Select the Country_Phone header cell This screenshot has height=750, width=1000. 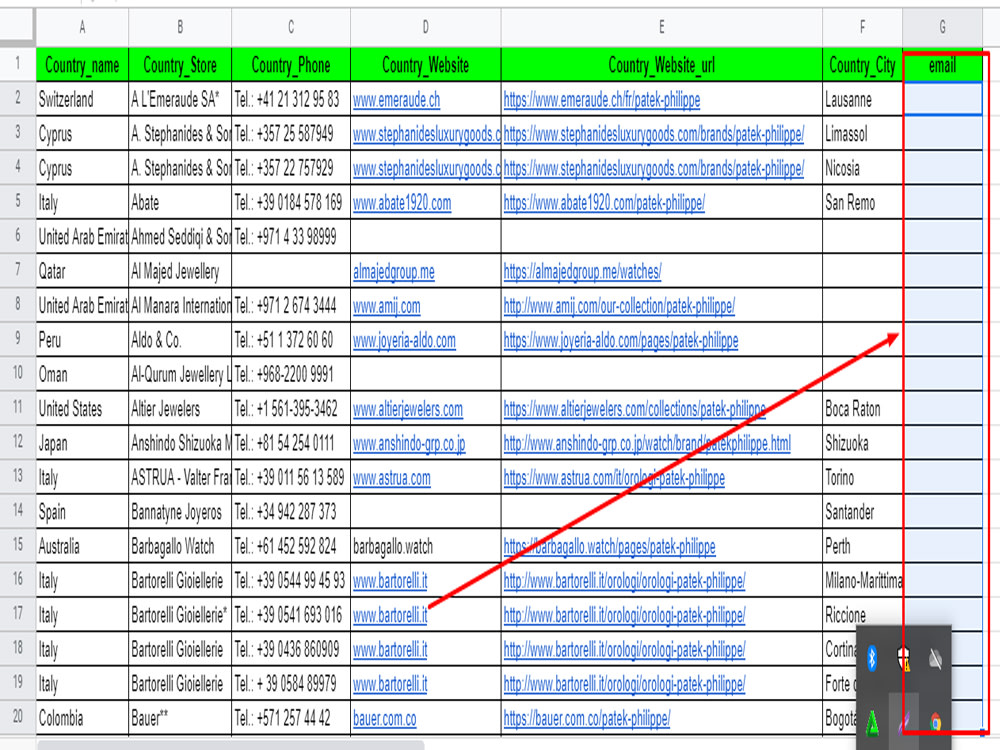(291, 65)
